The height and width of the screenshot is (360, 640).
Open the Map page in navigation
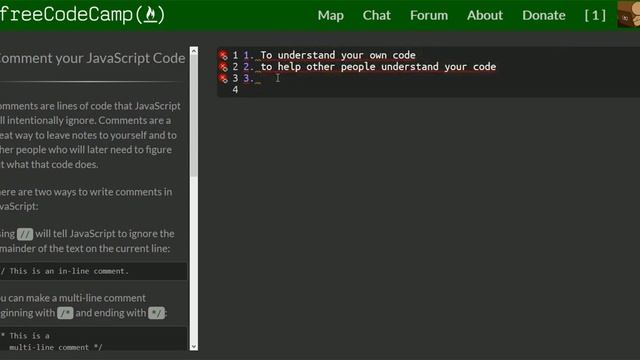pyautogui.click(x=331, y=16)
